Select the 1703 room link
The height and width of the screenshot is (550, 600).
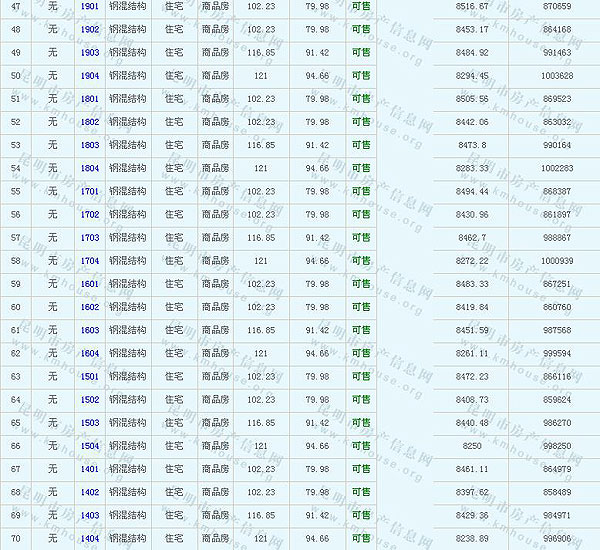90,237
